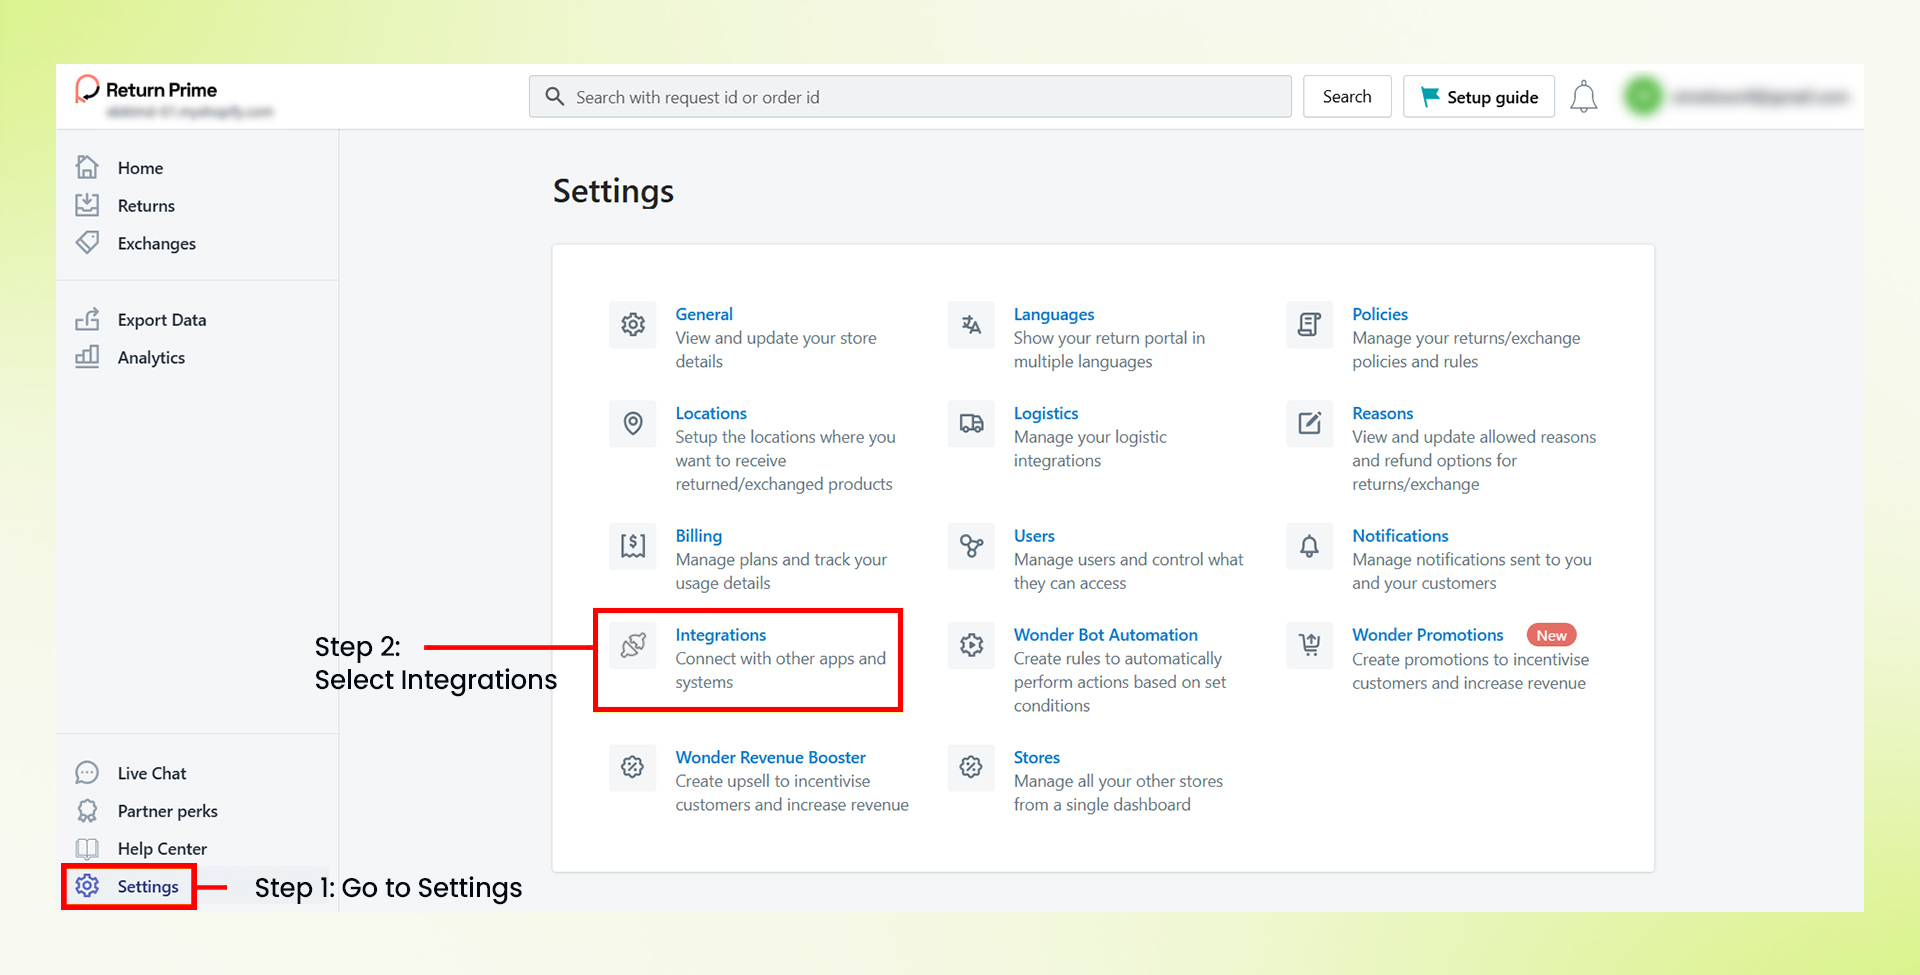Open Exchanges from the sidebar icon
The width and height of the screenshot is (1920, 975).
coord(88,242)
